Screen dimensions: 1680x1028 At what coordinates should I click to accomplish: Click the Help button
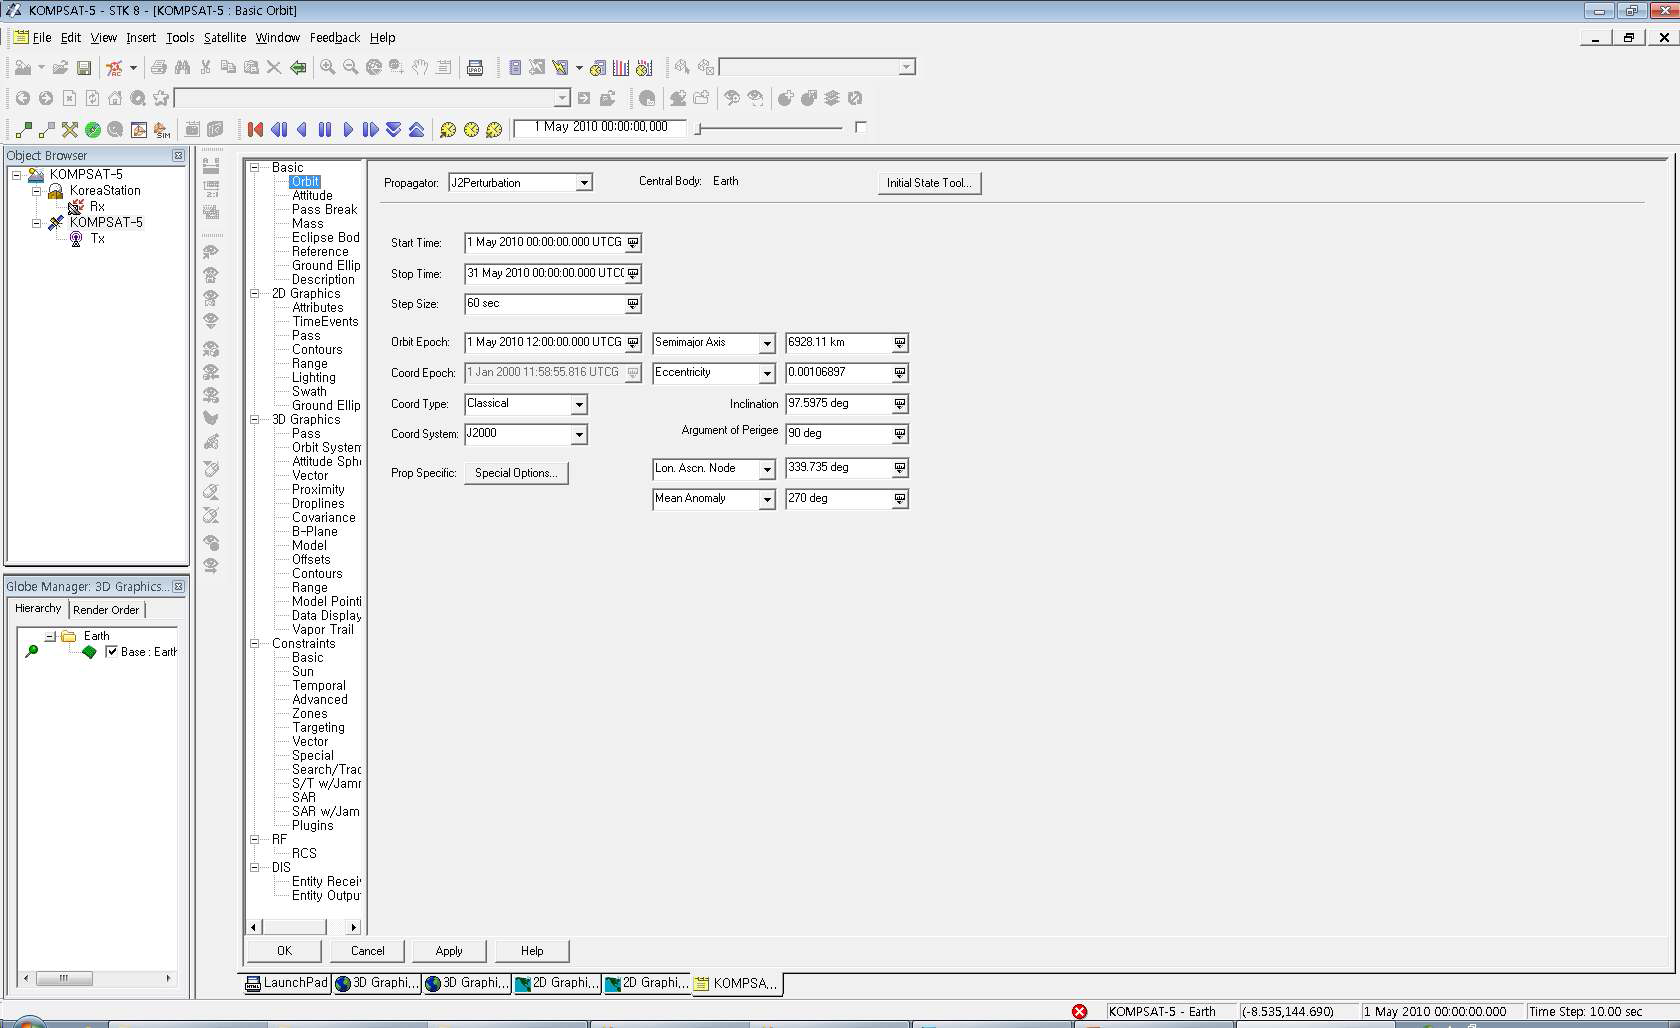(x=532, y=951)
